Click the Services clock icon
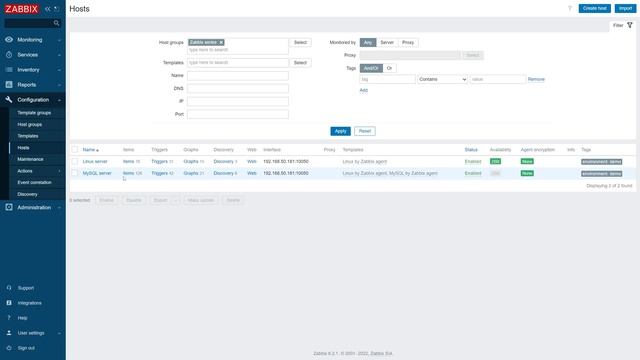Screen dimensions: 640x360 (9, 55)
